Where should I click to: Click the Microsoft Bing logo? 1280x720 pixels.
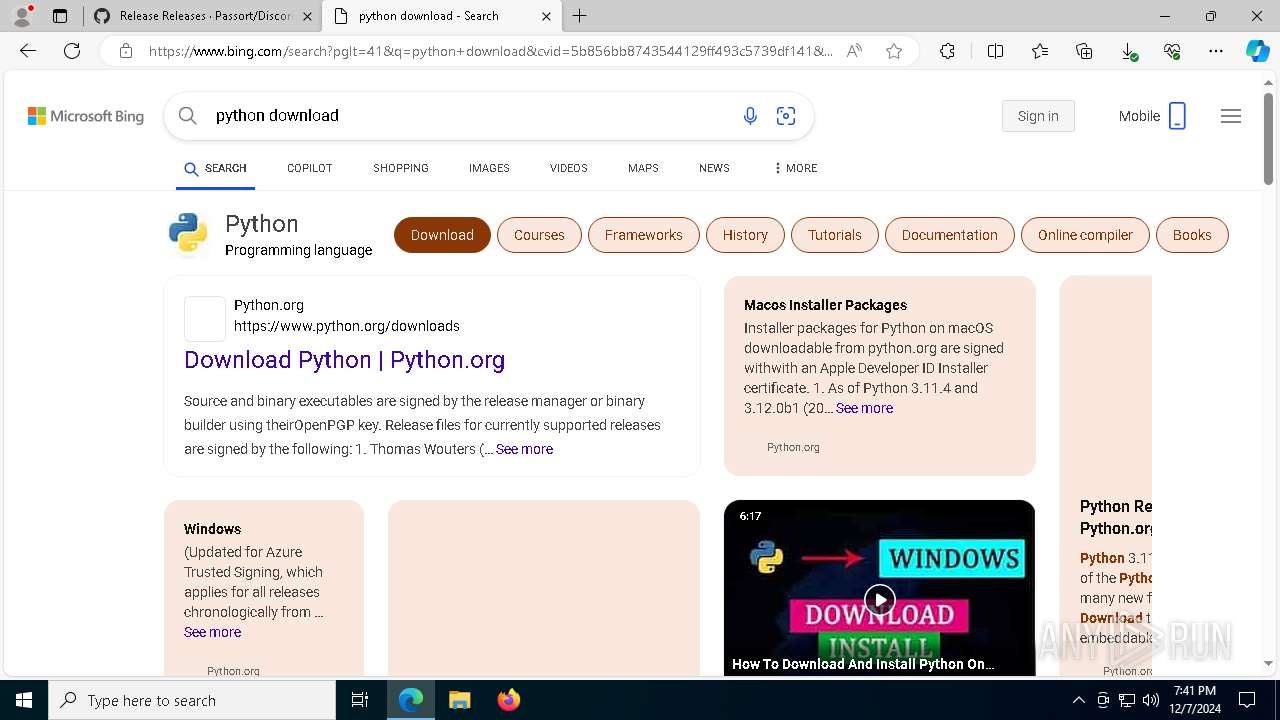86,116
